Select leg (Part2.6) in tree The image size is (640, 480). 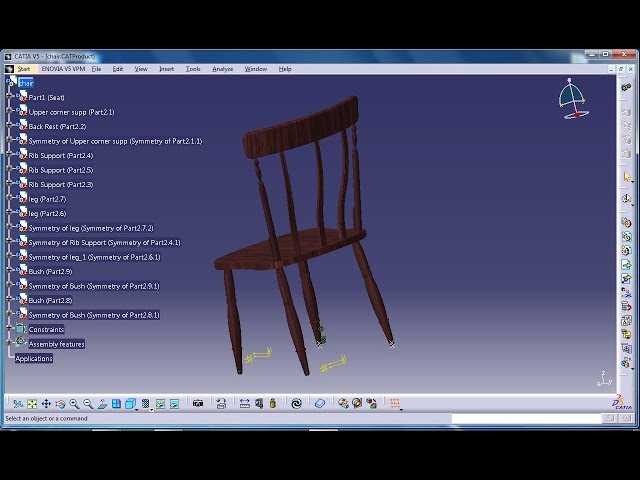click(x=47, y=213)
